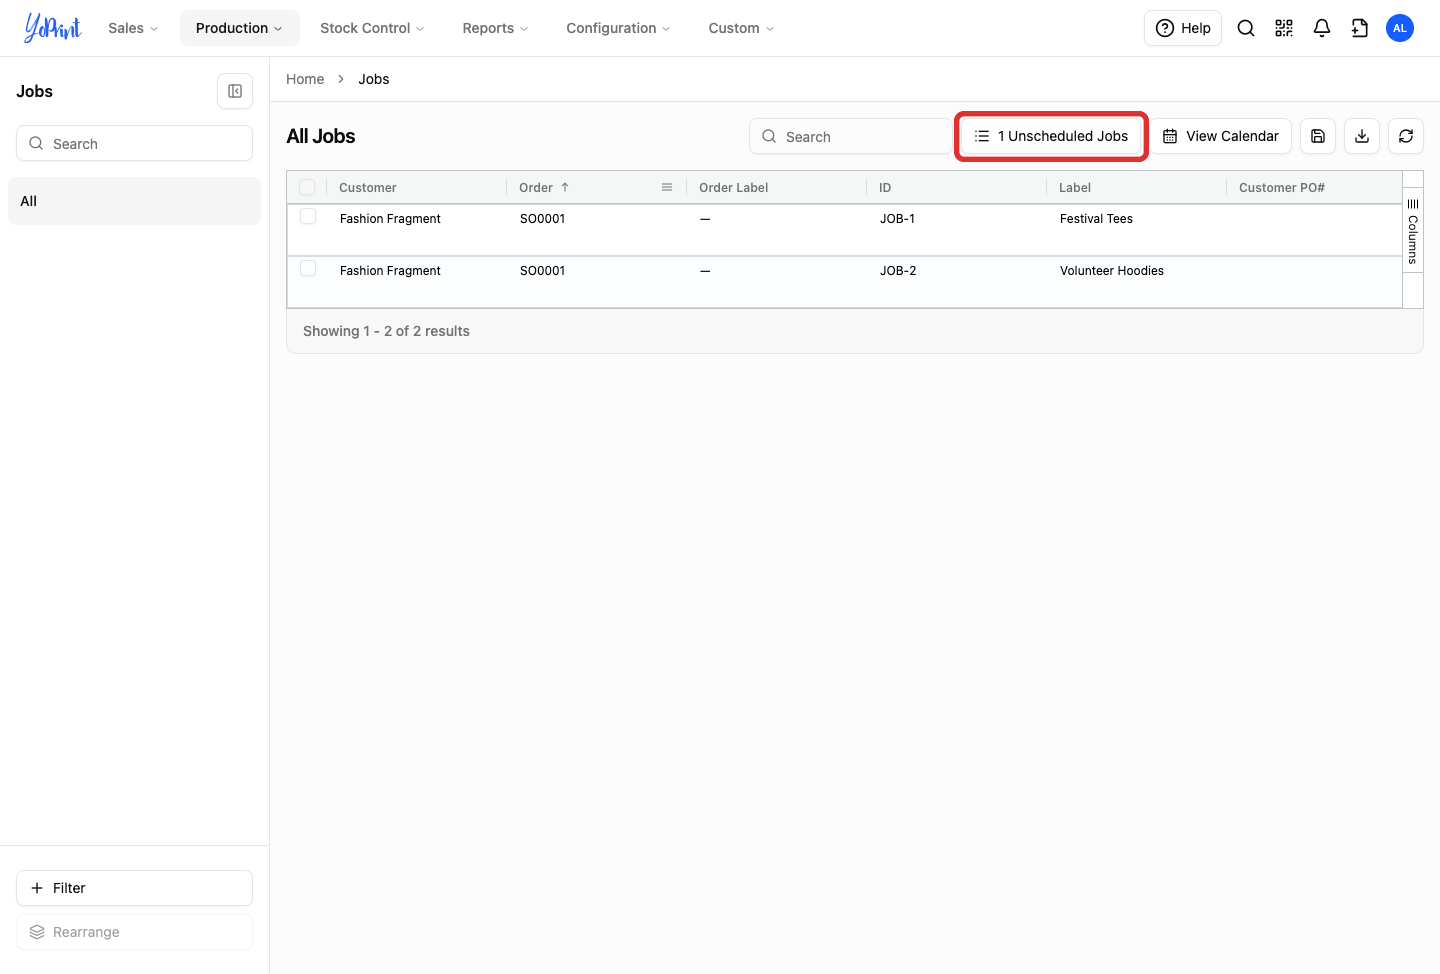Open the YoPrint home logo
This screenshot has height=974, width=1440.
(x=53, y=28)
